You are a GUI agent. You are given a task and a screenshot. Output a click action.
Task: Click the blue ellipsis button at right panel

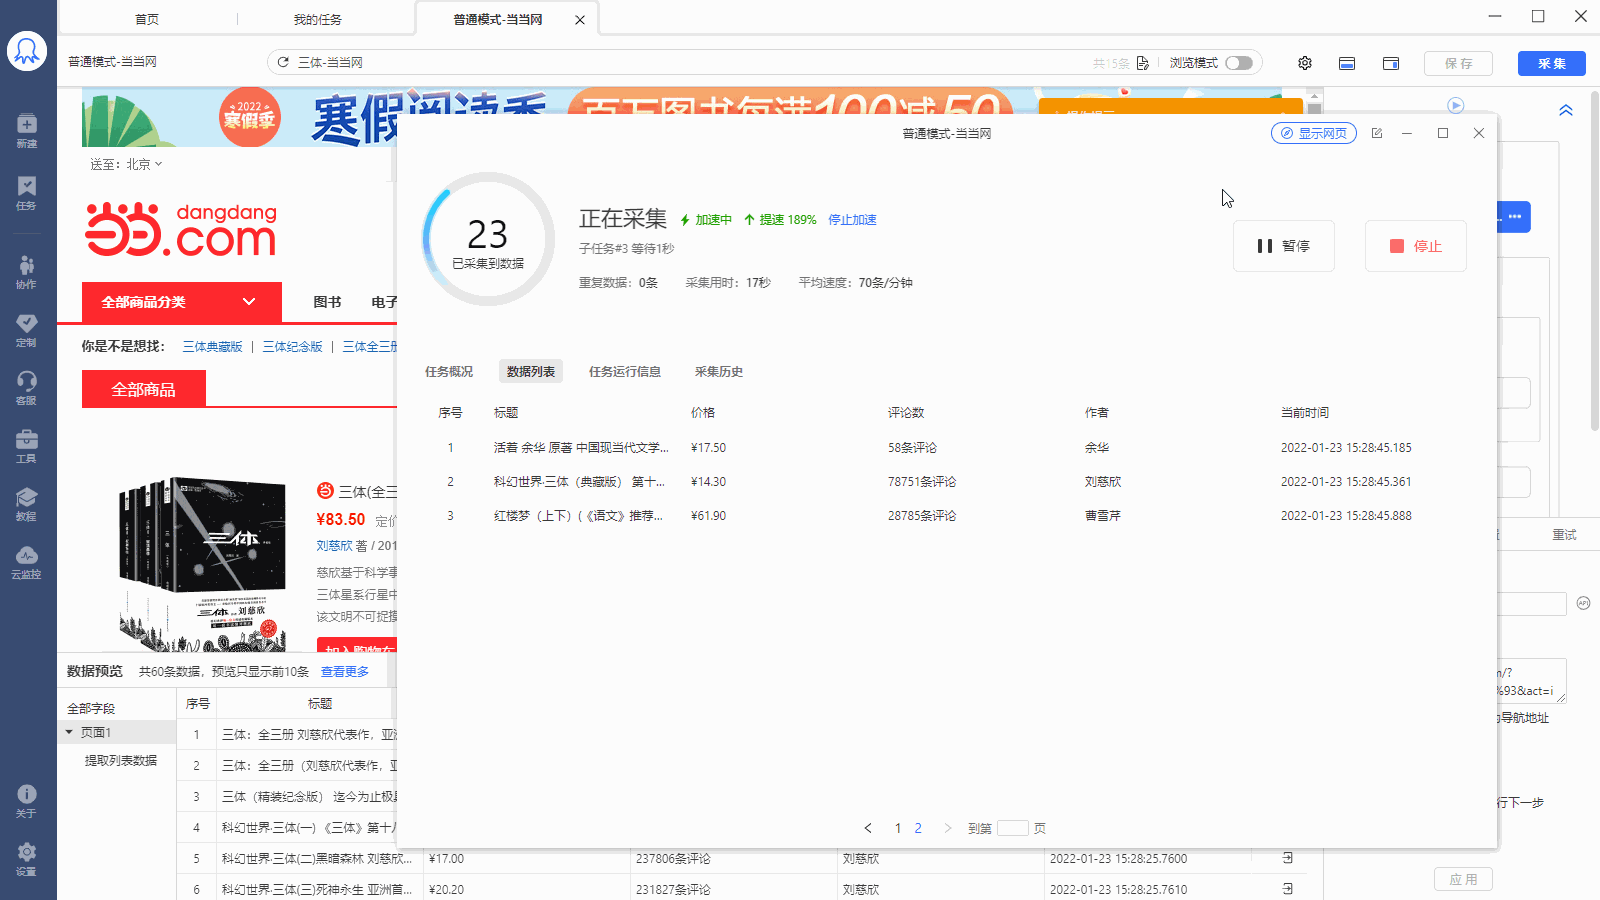pyautogui.click(x=1515, y=217)
